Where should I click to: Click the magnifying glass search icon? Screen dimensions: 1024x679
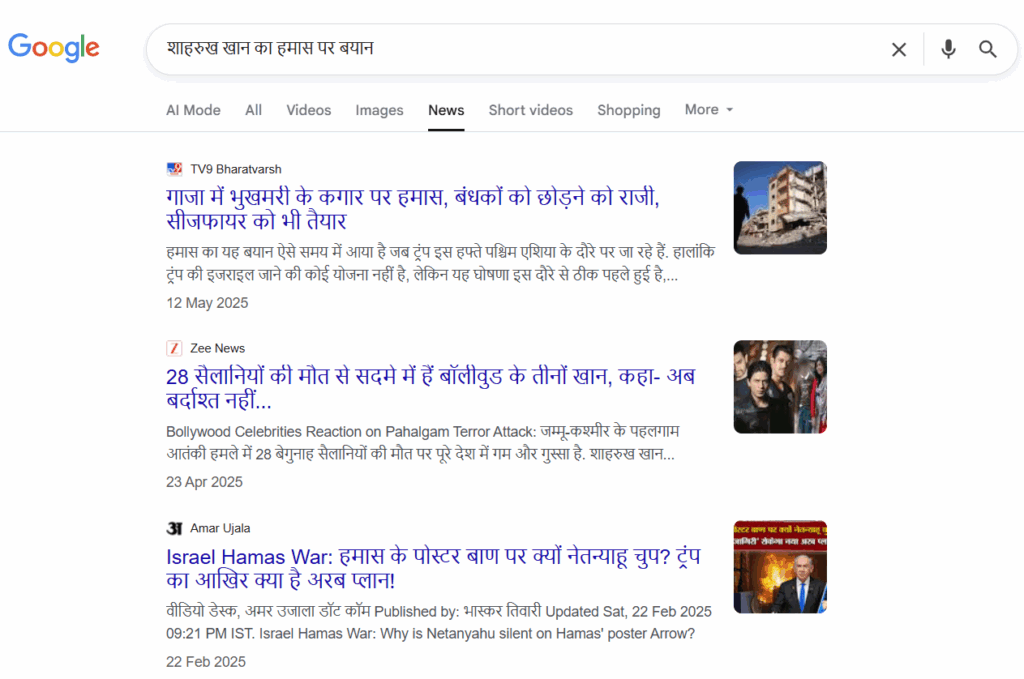pos(988,49)
